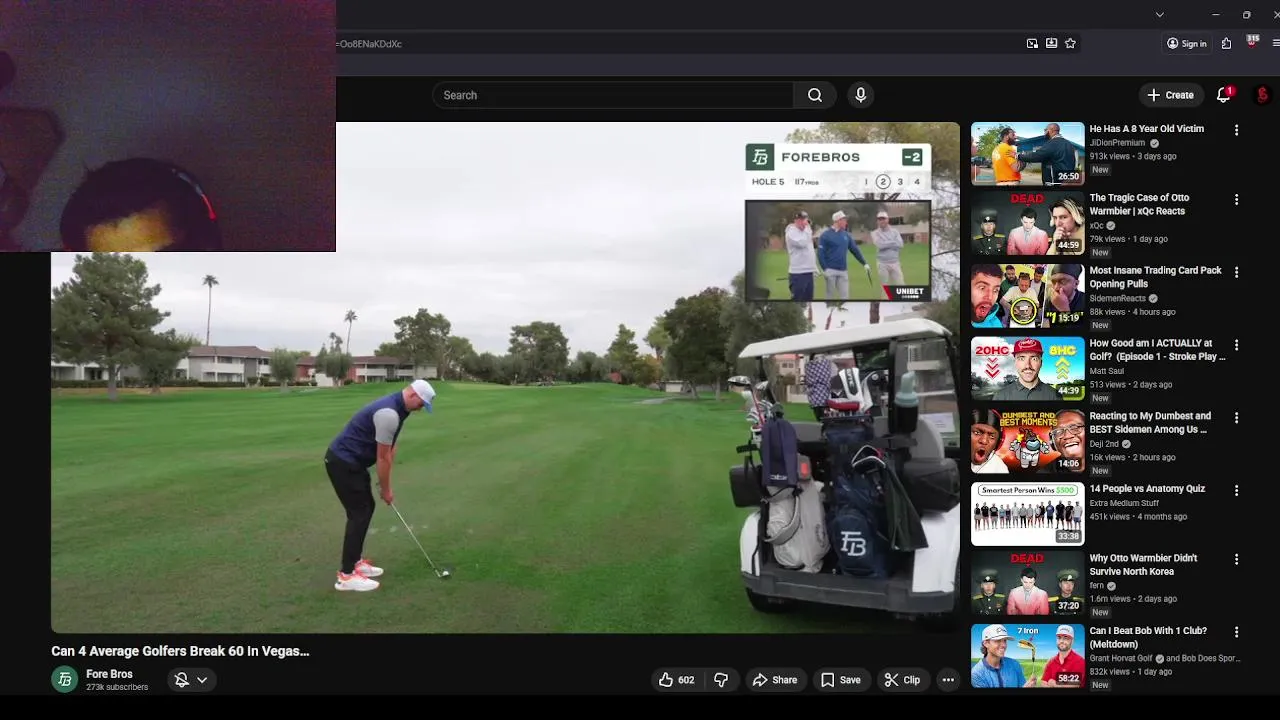Viewport: 1280px width, 720px height.
Task: Save the video to a playlist
Action: tap(840, 680)
